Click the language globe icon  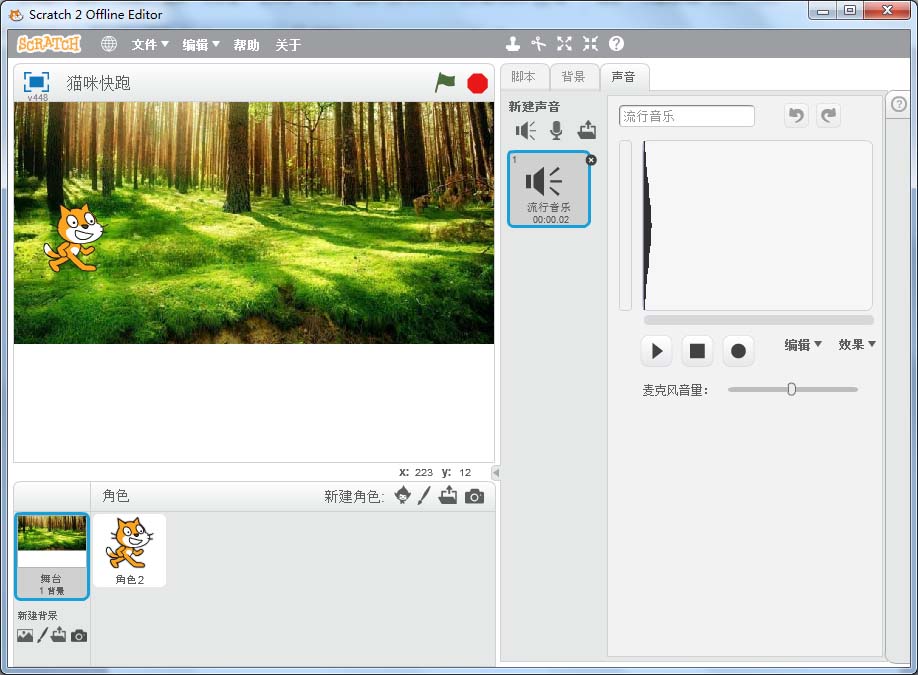pyautogui.click(x=109, y=44)
